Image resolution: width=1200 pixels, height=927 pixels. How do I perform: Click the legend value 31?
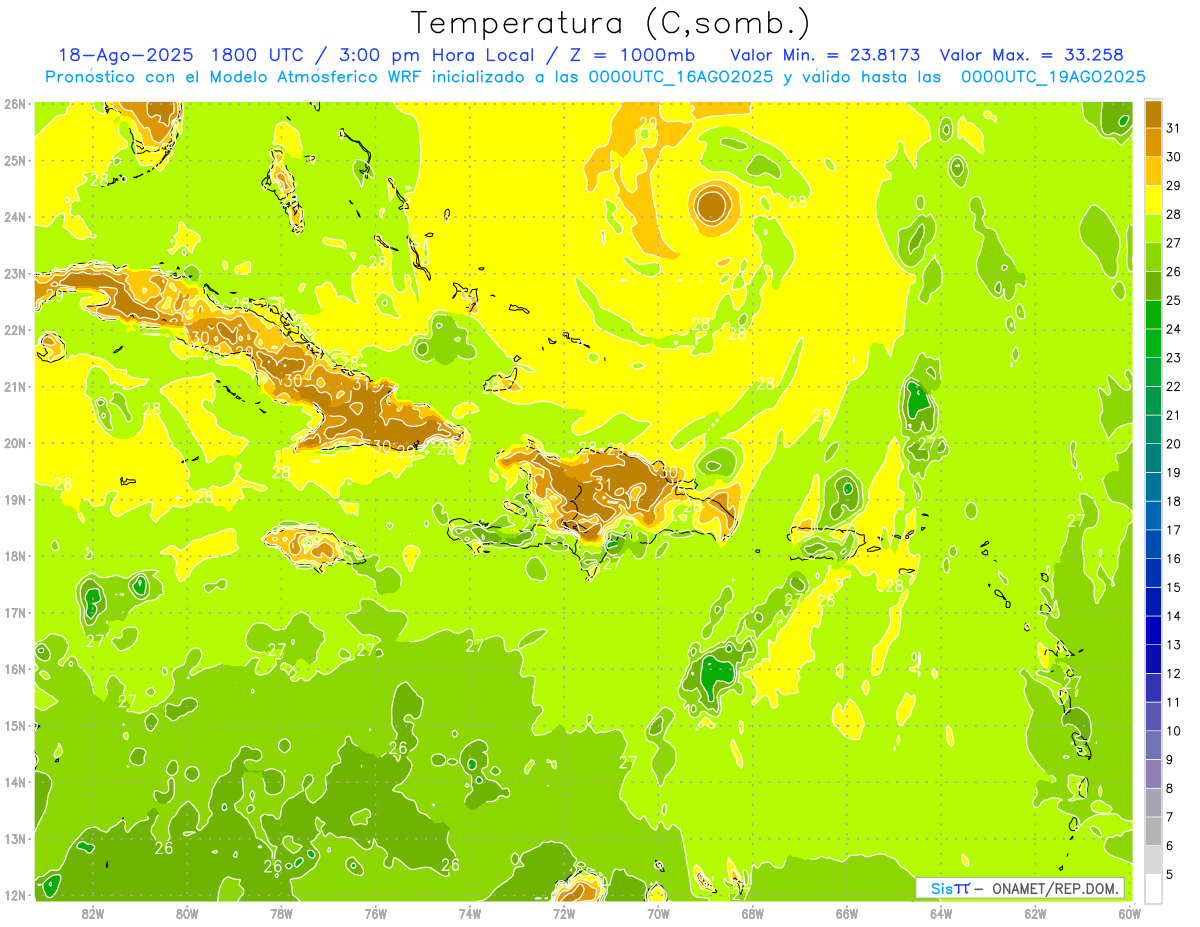point(1174,128)
